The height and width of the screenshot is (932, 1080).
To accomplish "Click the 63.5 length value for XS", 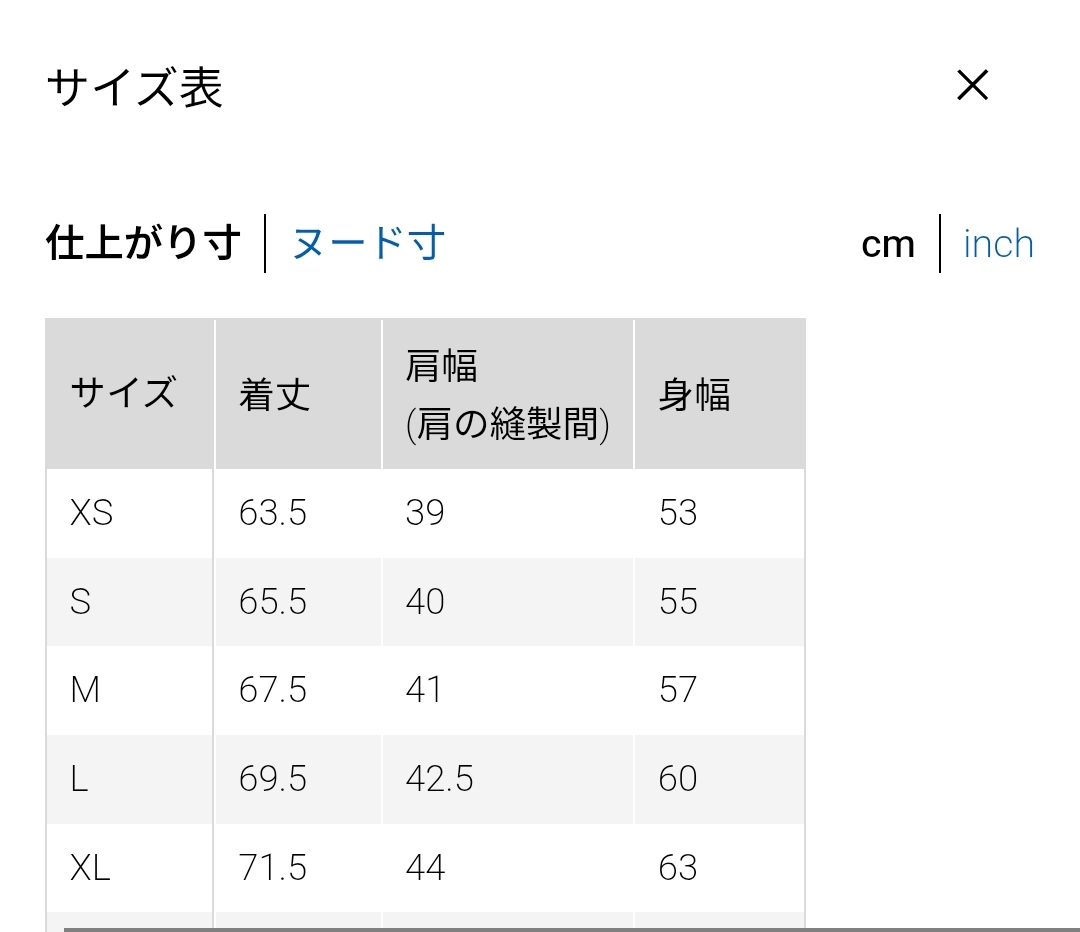I will (272, 513).
